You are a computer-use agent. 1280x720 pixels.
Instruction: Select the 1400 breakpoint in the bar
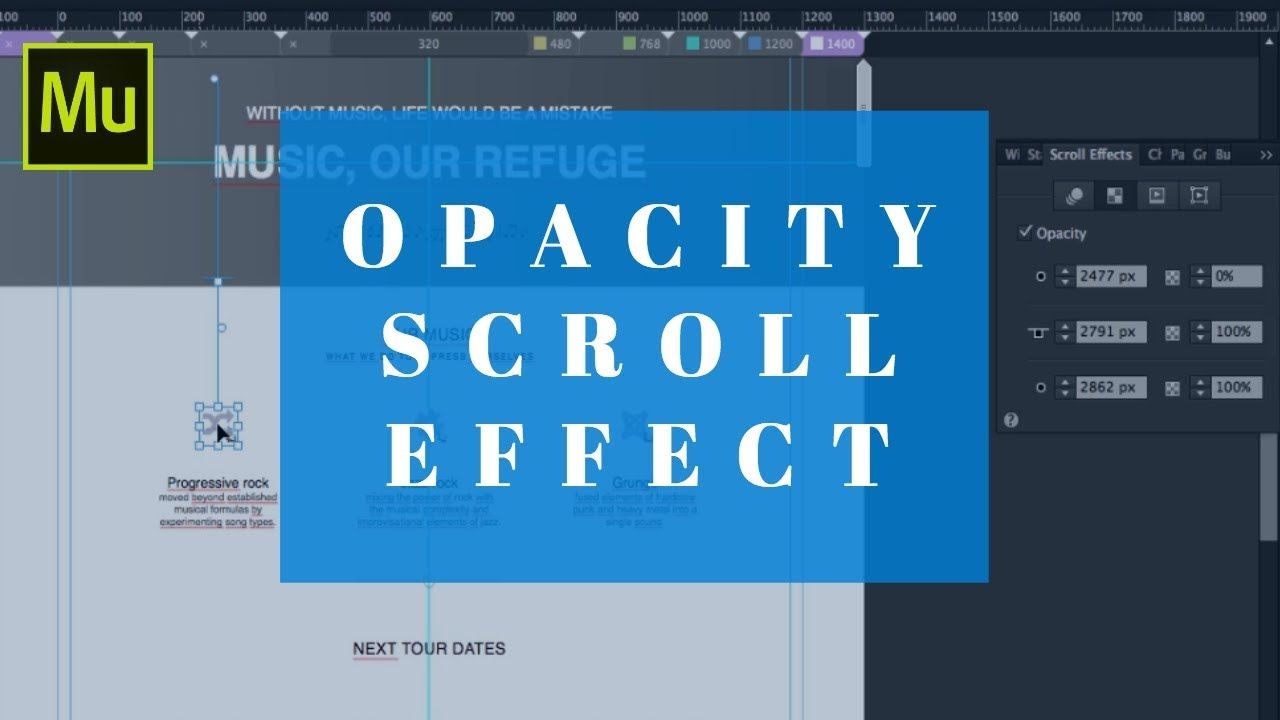click(834, 44)
